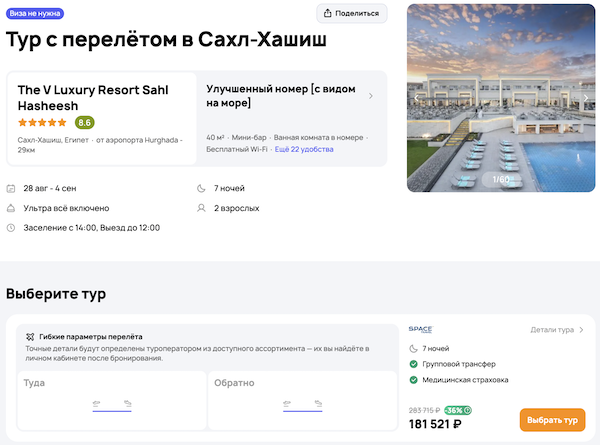Click the Выбрать тур button
The width and height of the screenshot is (600, 445).
[x=552, y=420]
